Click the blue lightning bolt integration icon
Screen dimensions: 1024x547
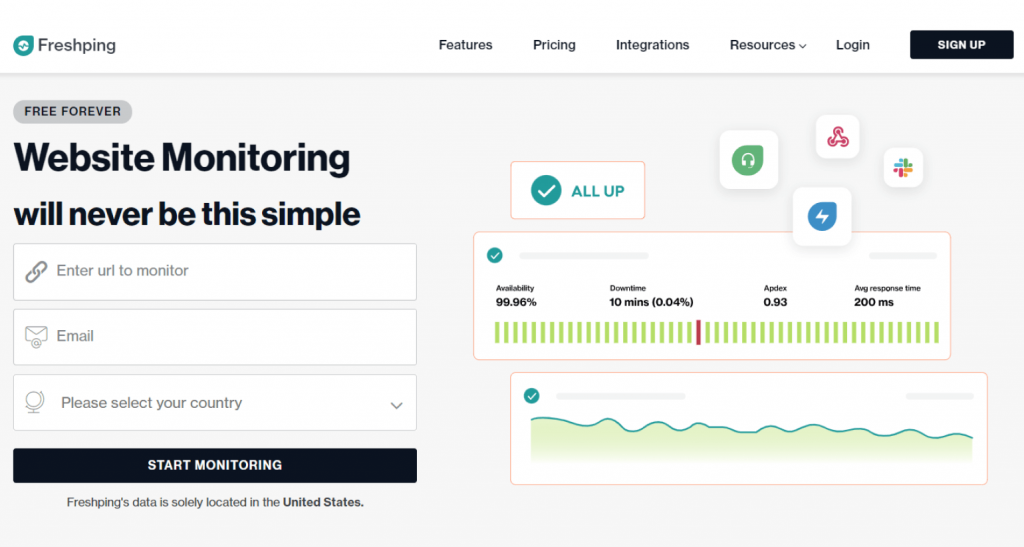coord(822,216)
